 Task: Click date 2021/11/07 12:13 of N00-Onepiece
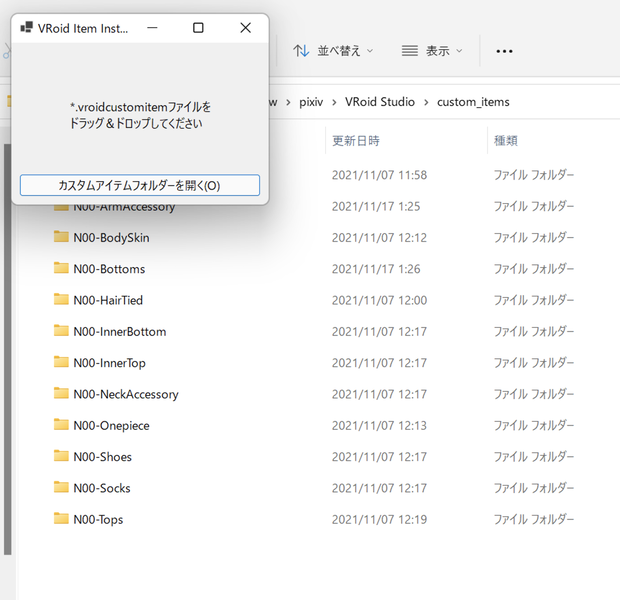coord(379,426)
